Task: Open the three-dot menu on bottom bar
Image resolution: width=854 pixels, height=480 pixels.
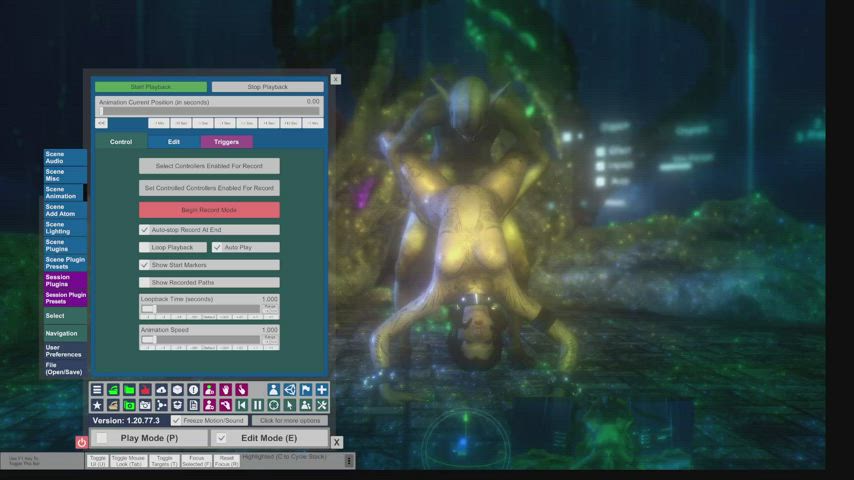Action: point(349,461)
